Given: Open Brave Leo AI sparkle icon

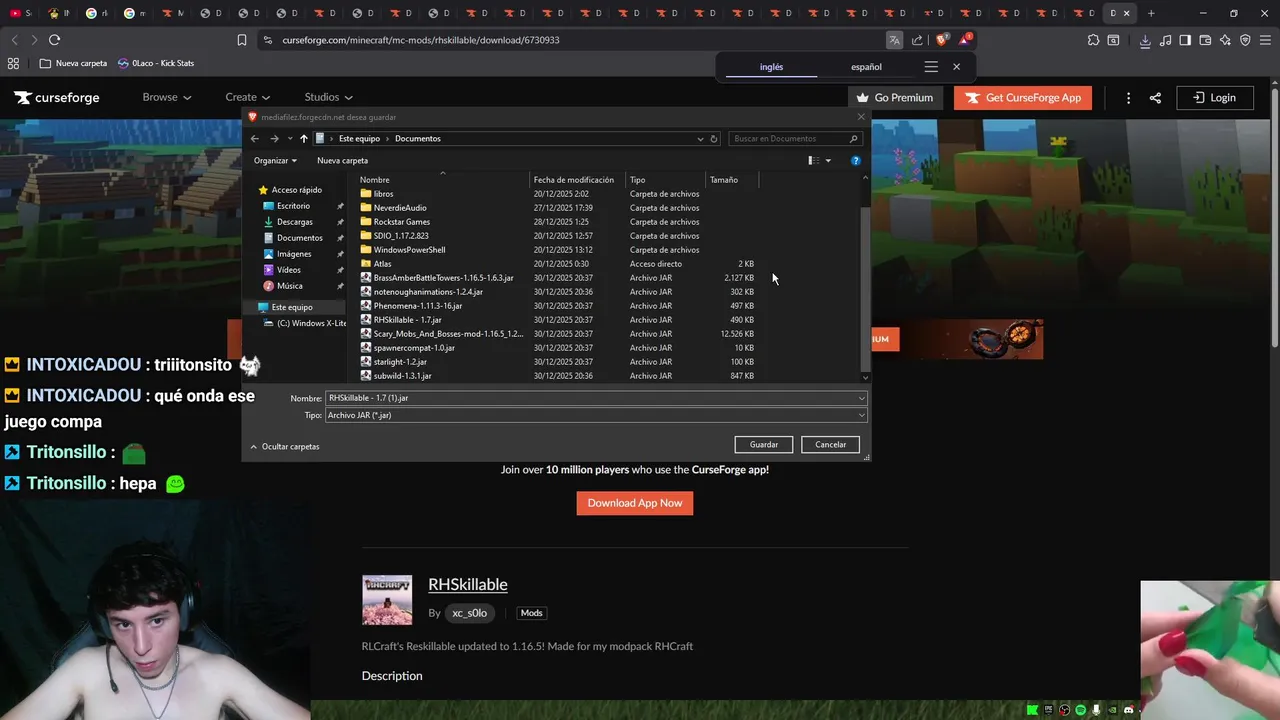Looking at the screenshot, I should pyautogui.click(x=1225, y=40).
